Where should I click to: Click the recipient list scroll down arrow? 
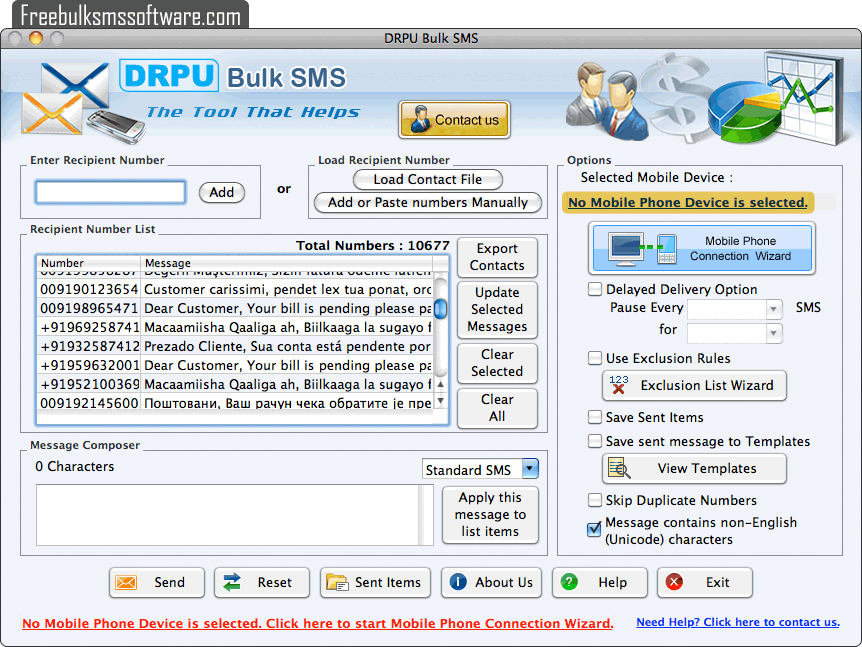pyautogui.click(x=440, y=401)
